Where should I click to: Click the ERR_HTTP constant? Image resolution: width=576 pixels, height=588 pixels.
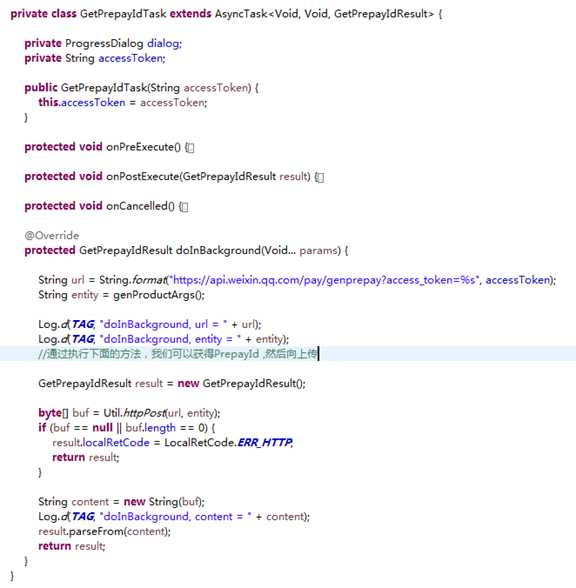(x=265, y=442)
